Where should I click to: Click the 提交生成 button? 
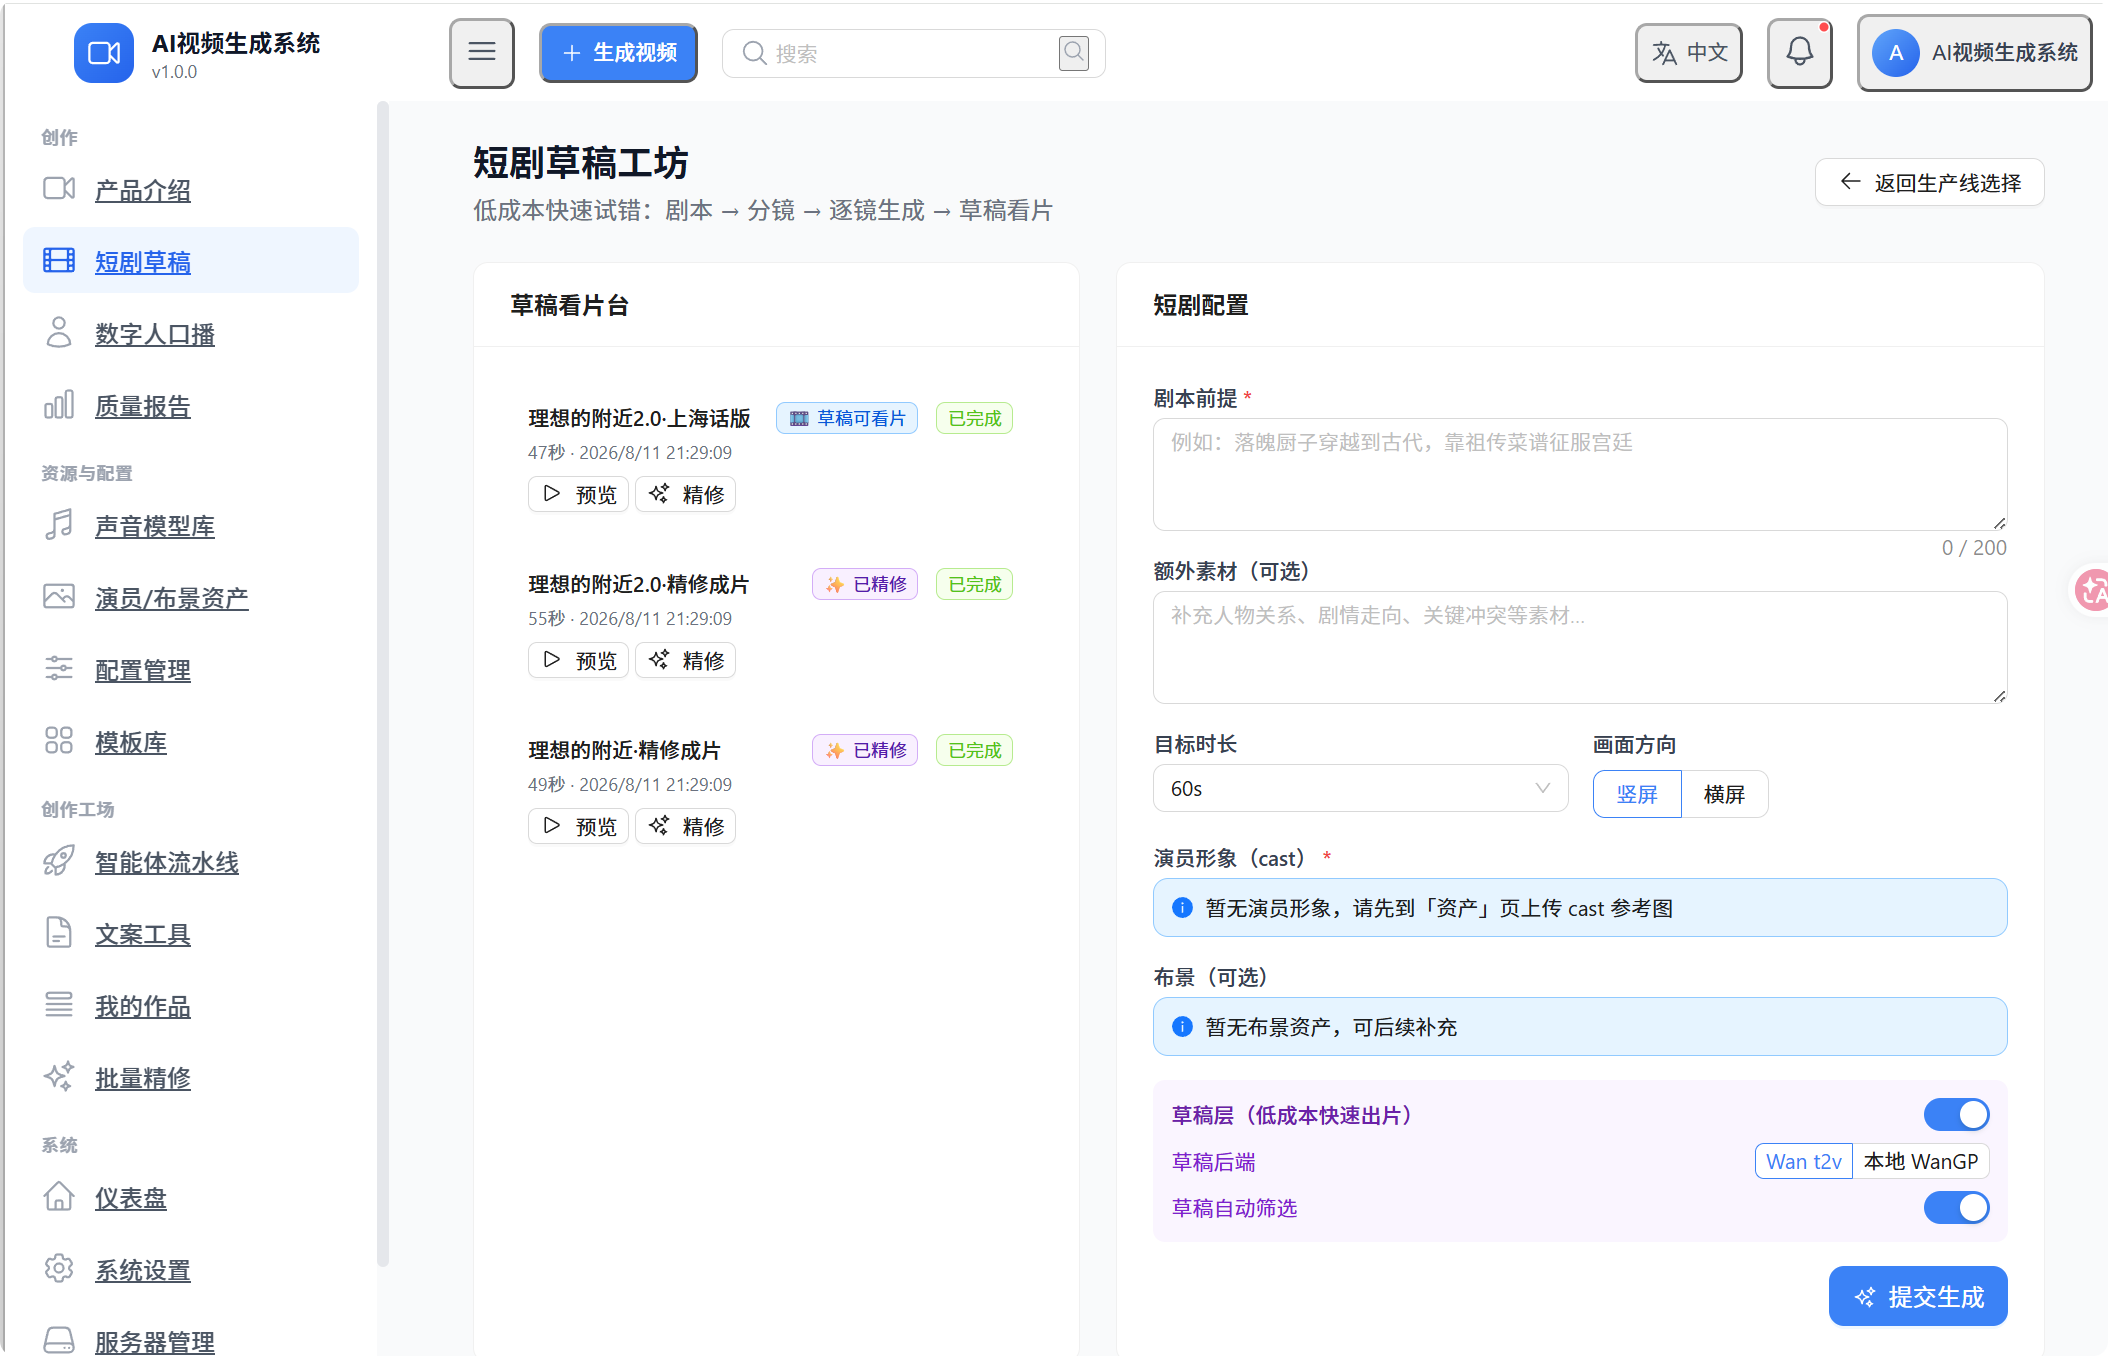(x=1918, y=1296)
